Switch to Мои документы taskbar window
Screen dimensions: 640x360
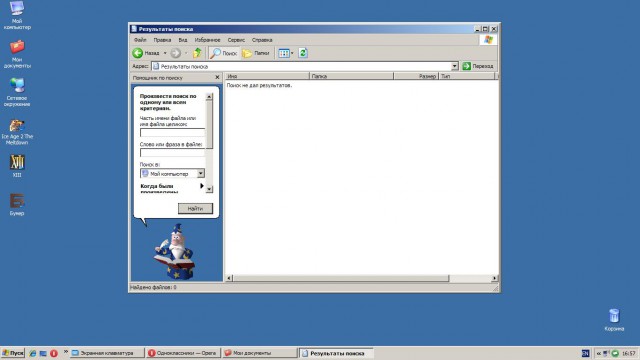[259, 353]
